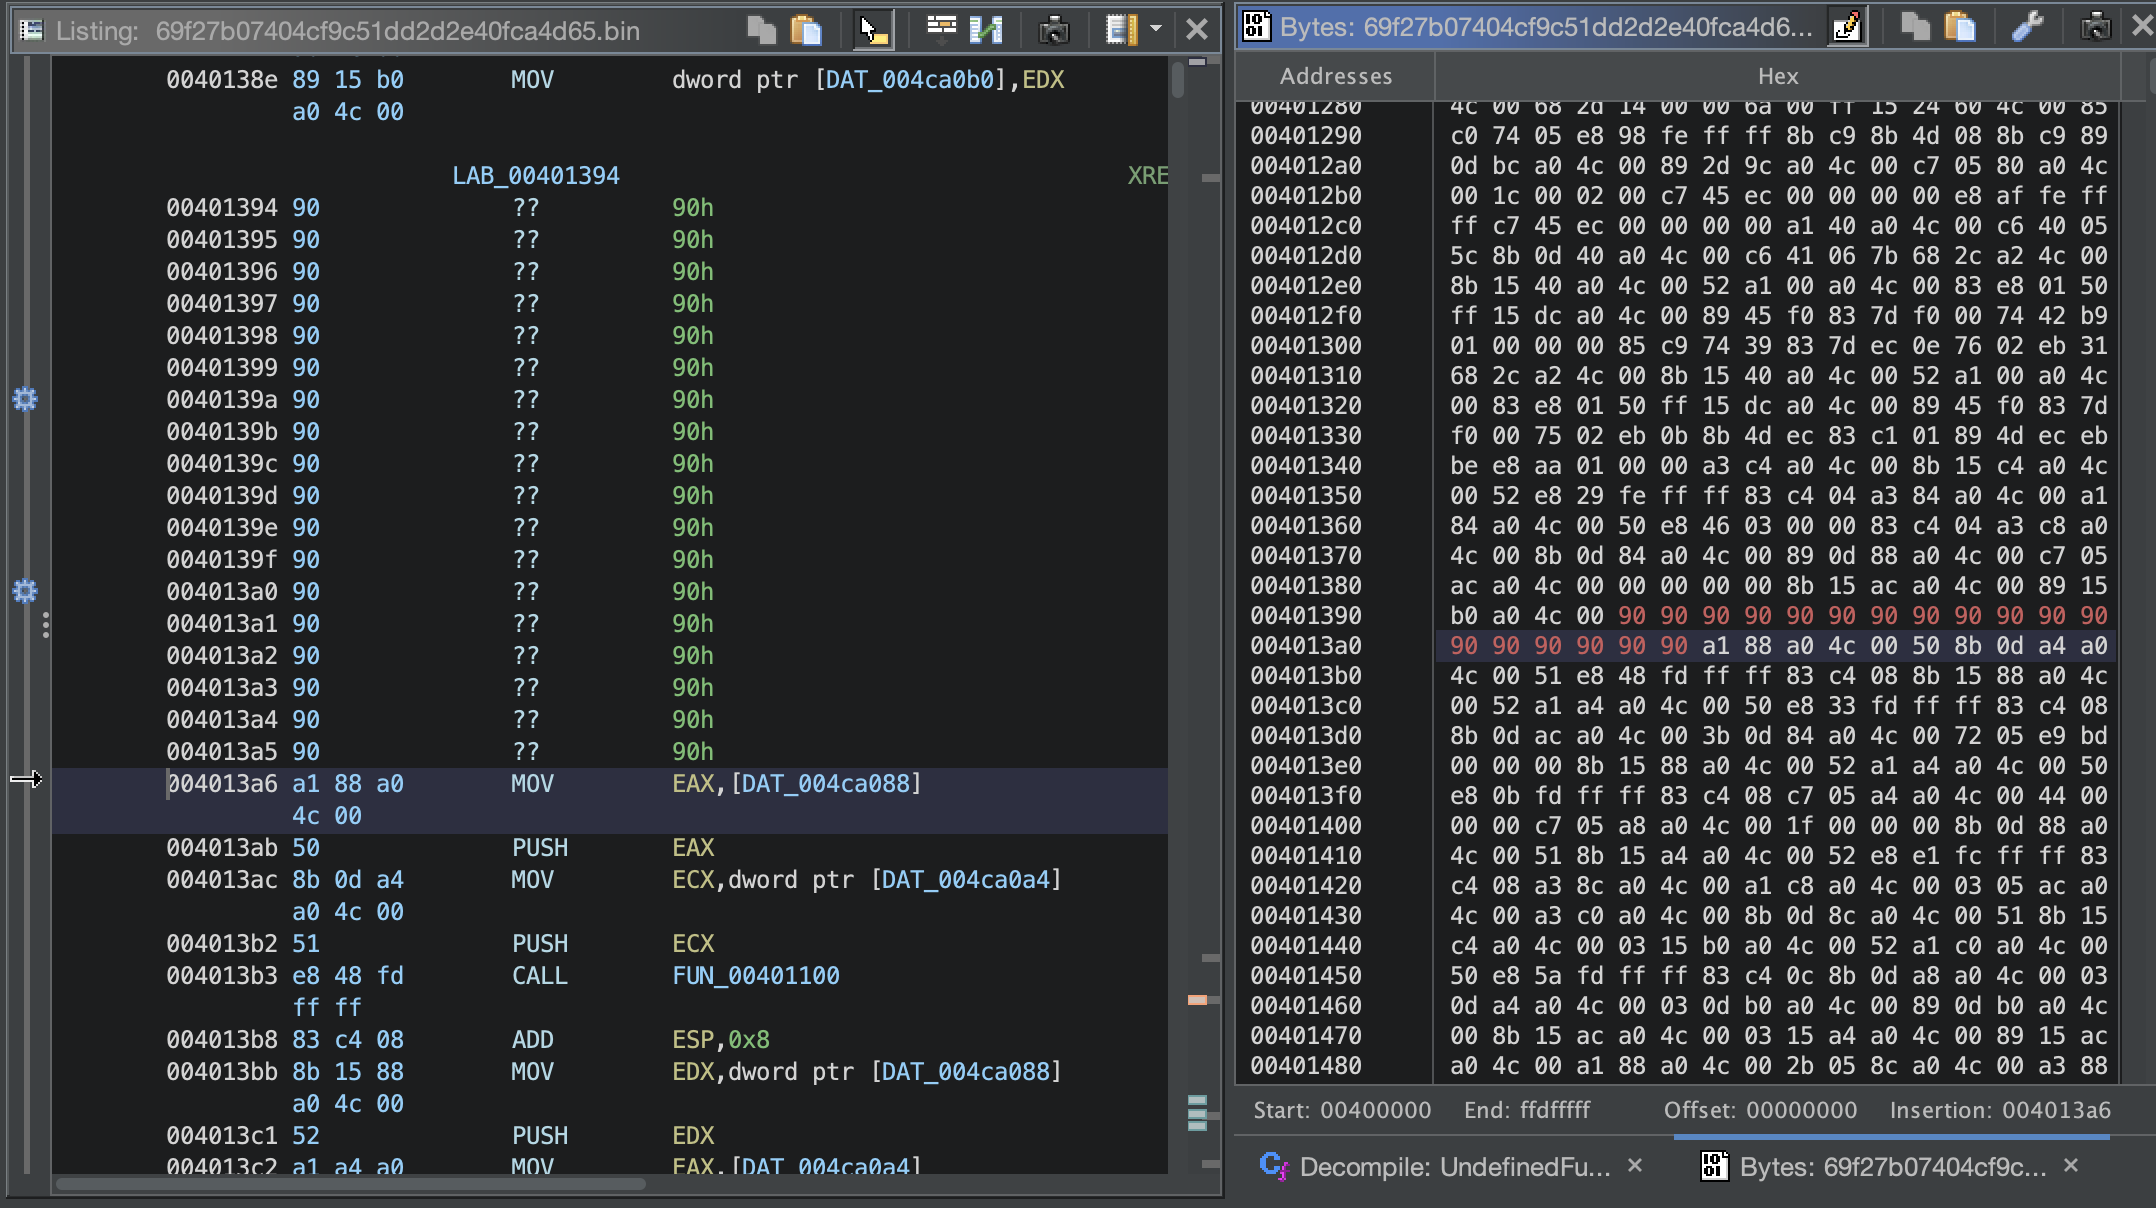Image resolution: width=2156 pixels, height=1208 pixels.
Task: Click DAT_004ca0a4 operand at 004013ac
Action: coord(966,880)
